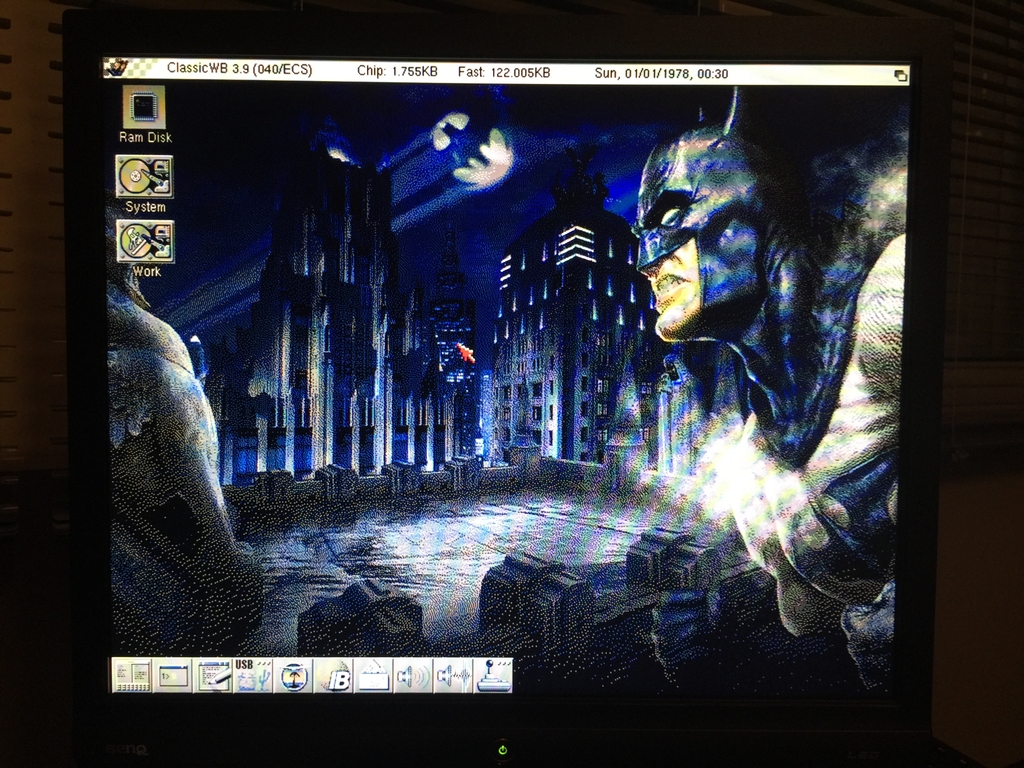Open the Shell CLI prompt dock icon
This screenshot has height=768, width=1024.
(x=173, y=675)
